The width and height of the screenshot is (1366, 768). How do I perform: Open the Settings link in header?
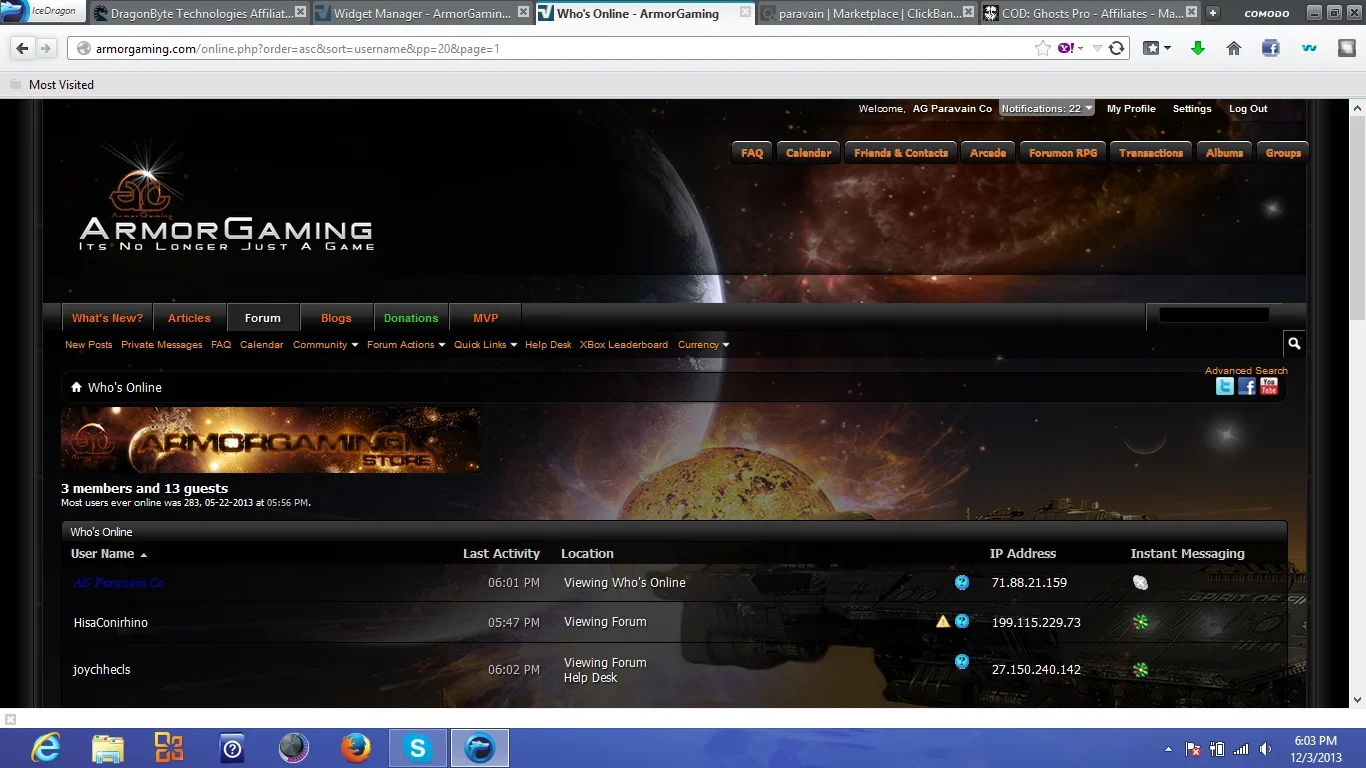click(x=1192, y=109)
